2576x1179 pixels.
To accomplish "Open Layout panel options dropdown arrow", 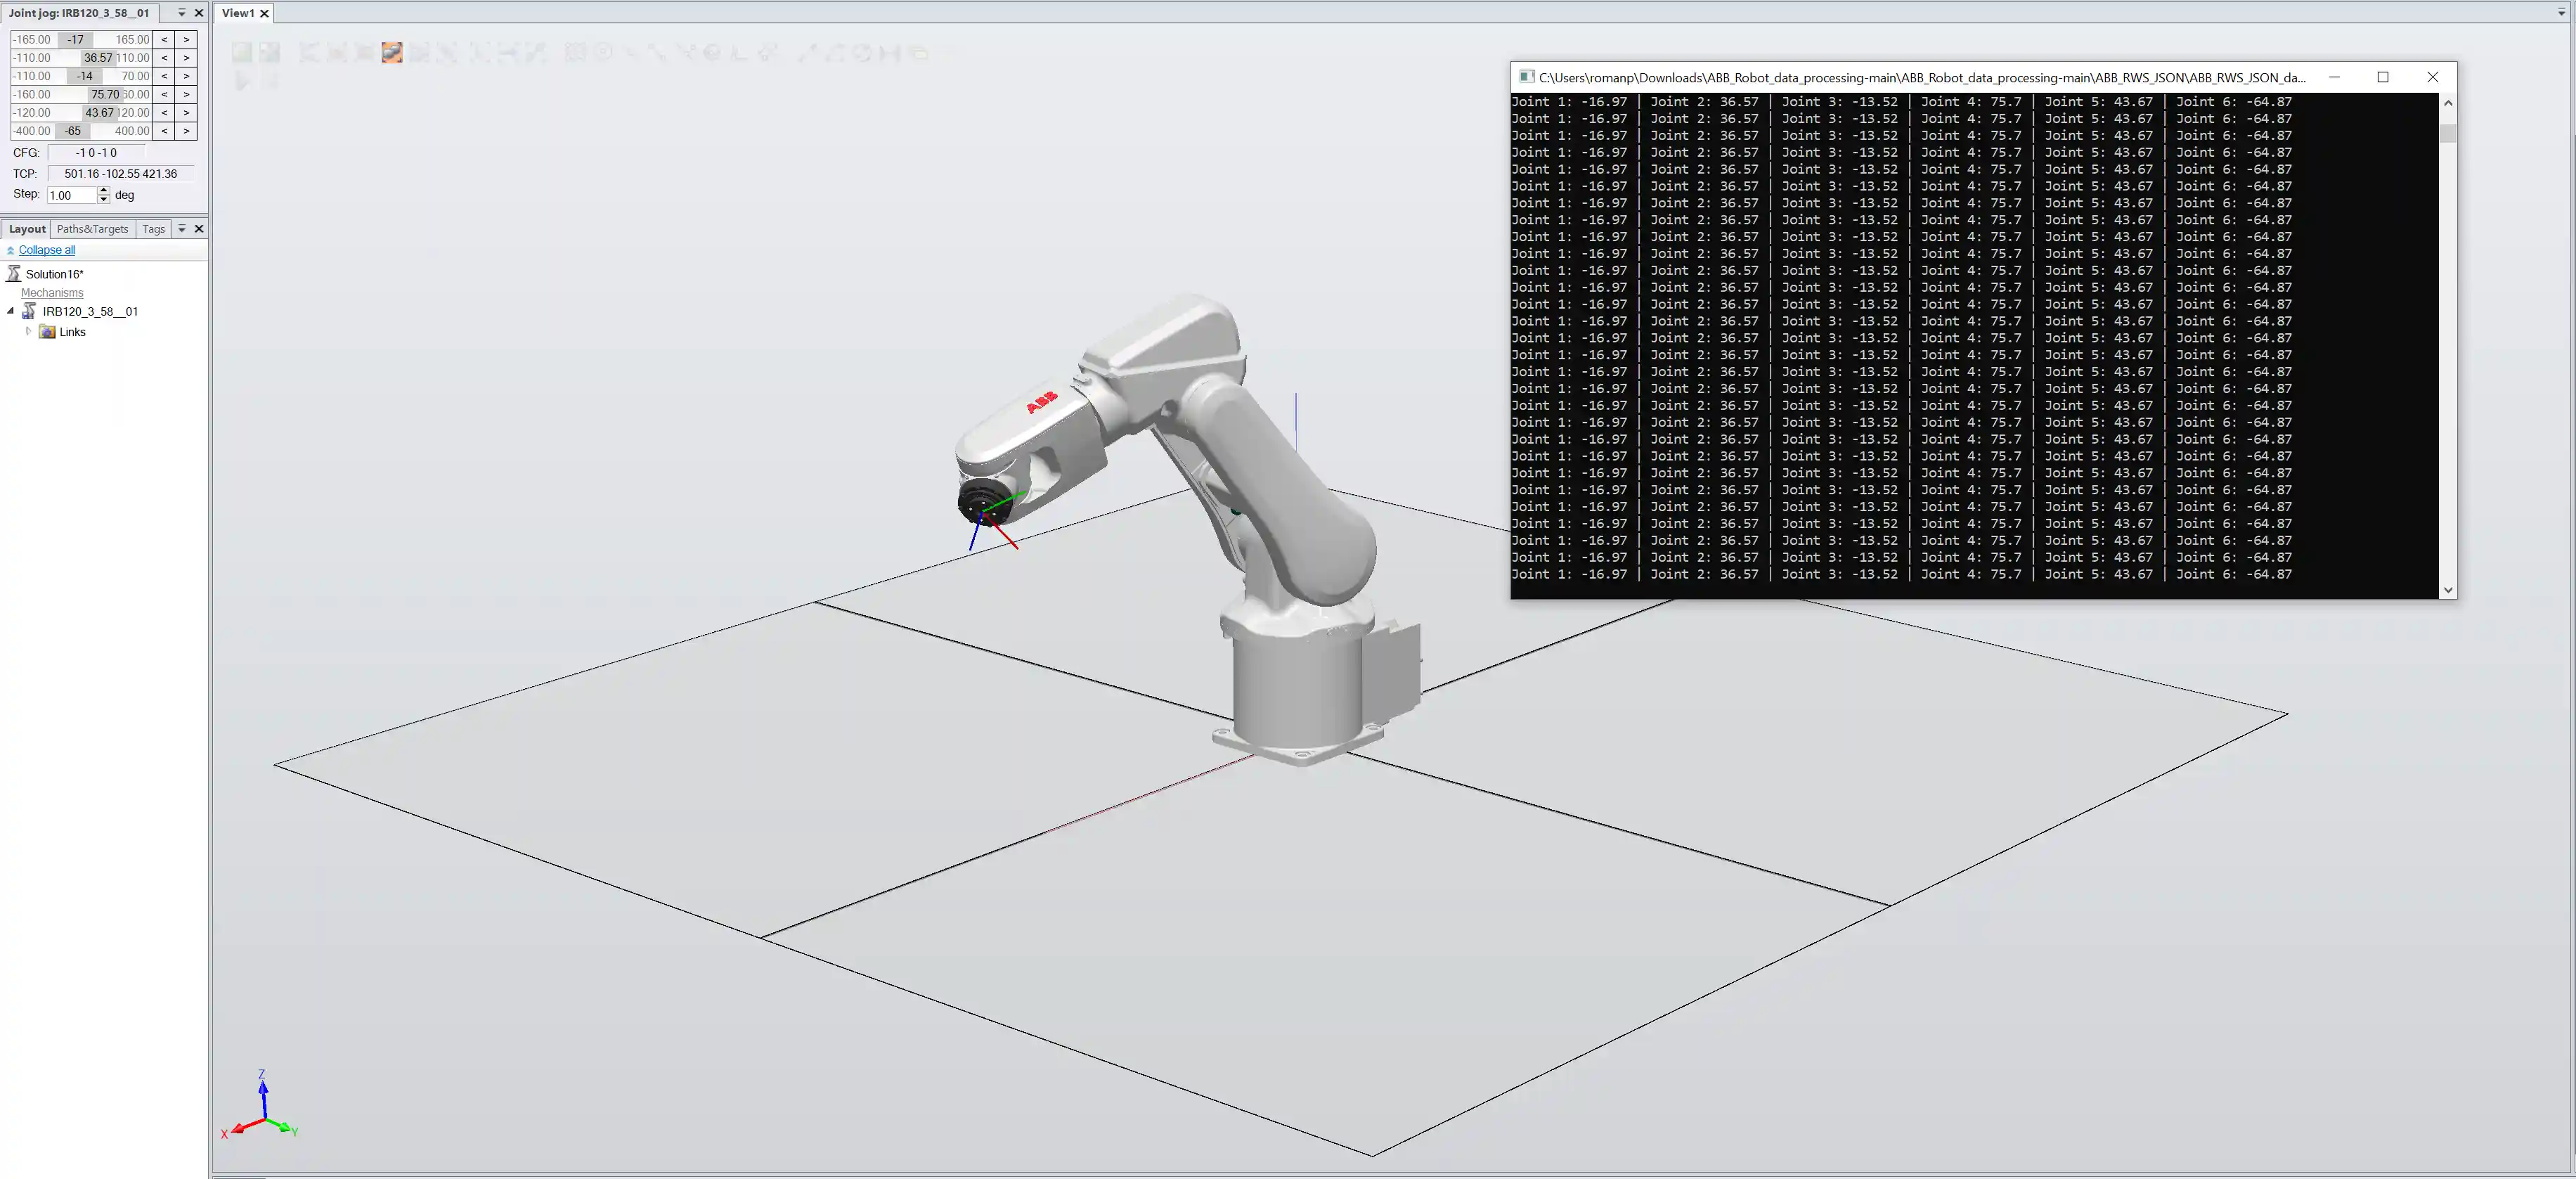I will point(181,229).
